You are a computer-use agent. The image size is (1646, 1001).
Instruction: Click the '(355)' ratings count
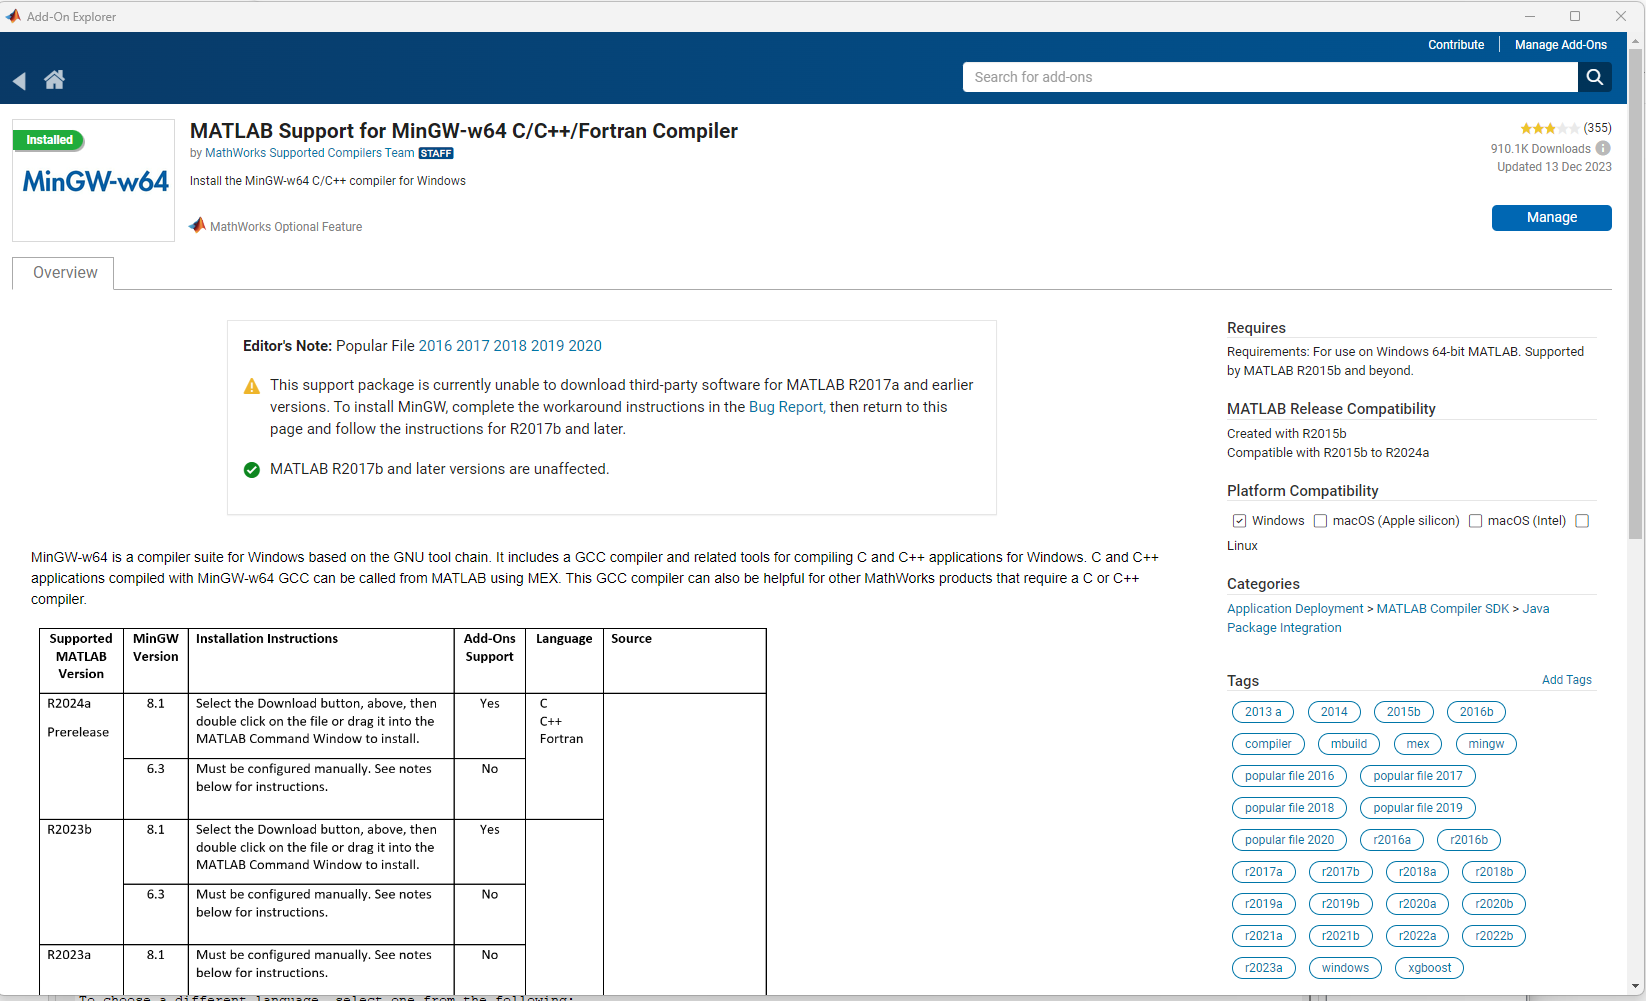coord(1597,128)
